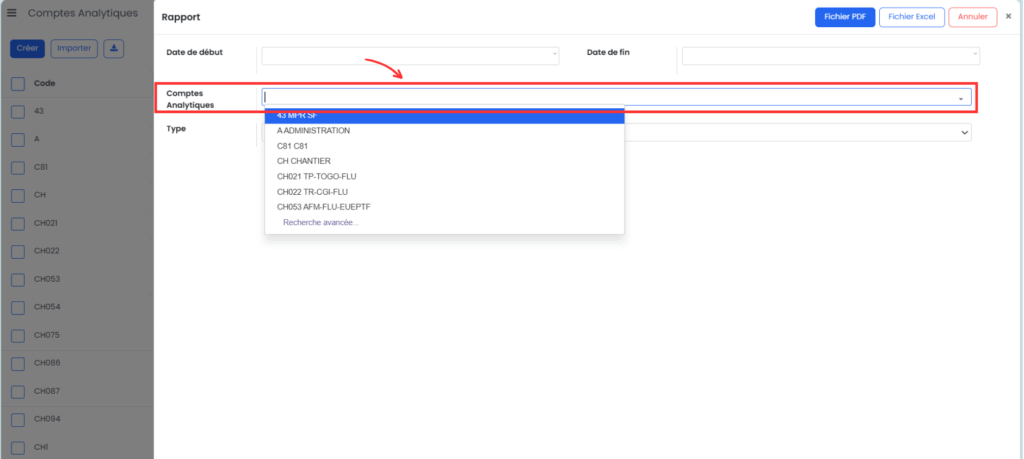Screen dimensions: 1024x459
Task: Select the 43 MPR SF option
Action: pyautogui.click(x=444, y=116)
